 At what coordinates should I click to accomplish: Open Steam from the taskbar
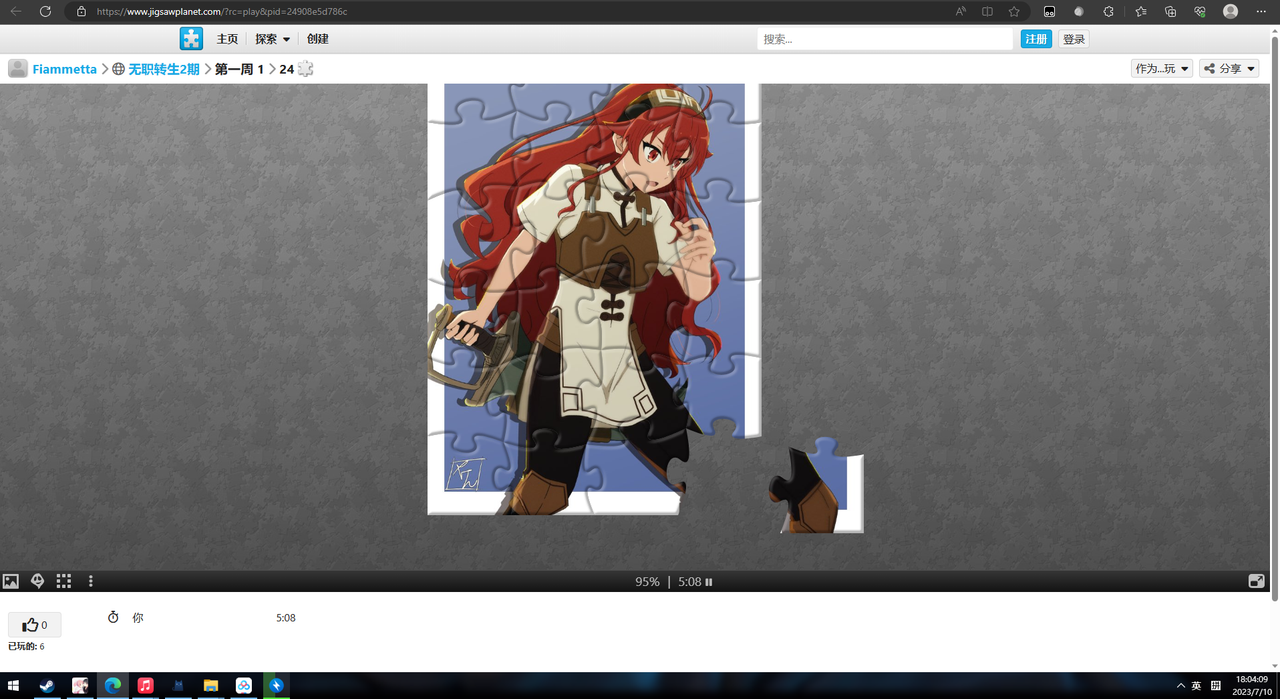click(x=47, y=686)
